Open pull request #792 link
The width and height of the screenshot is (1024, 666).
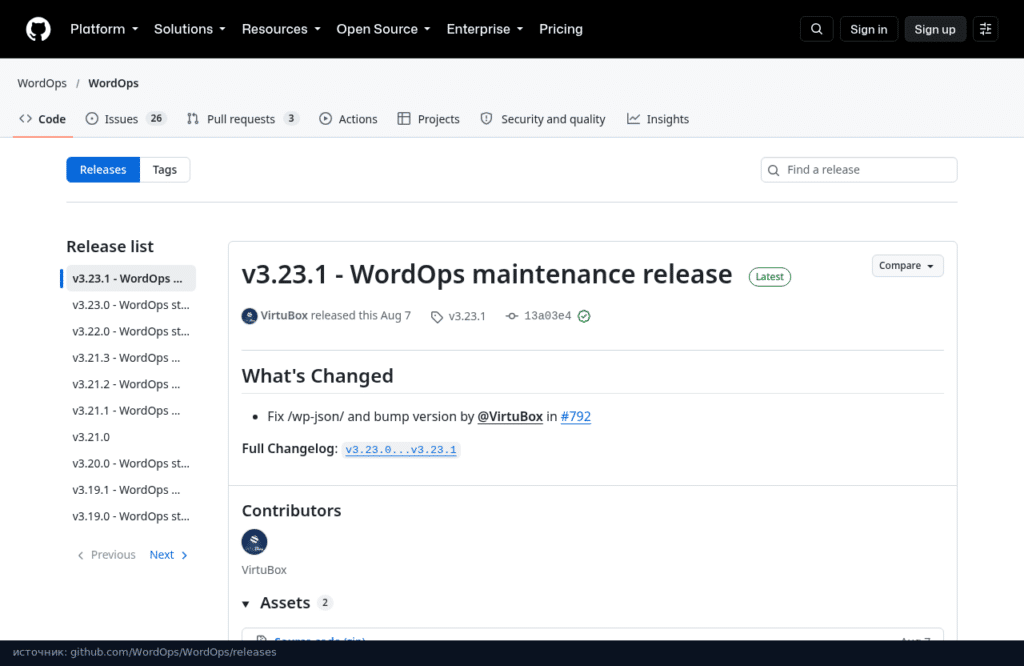click(575, 417)
